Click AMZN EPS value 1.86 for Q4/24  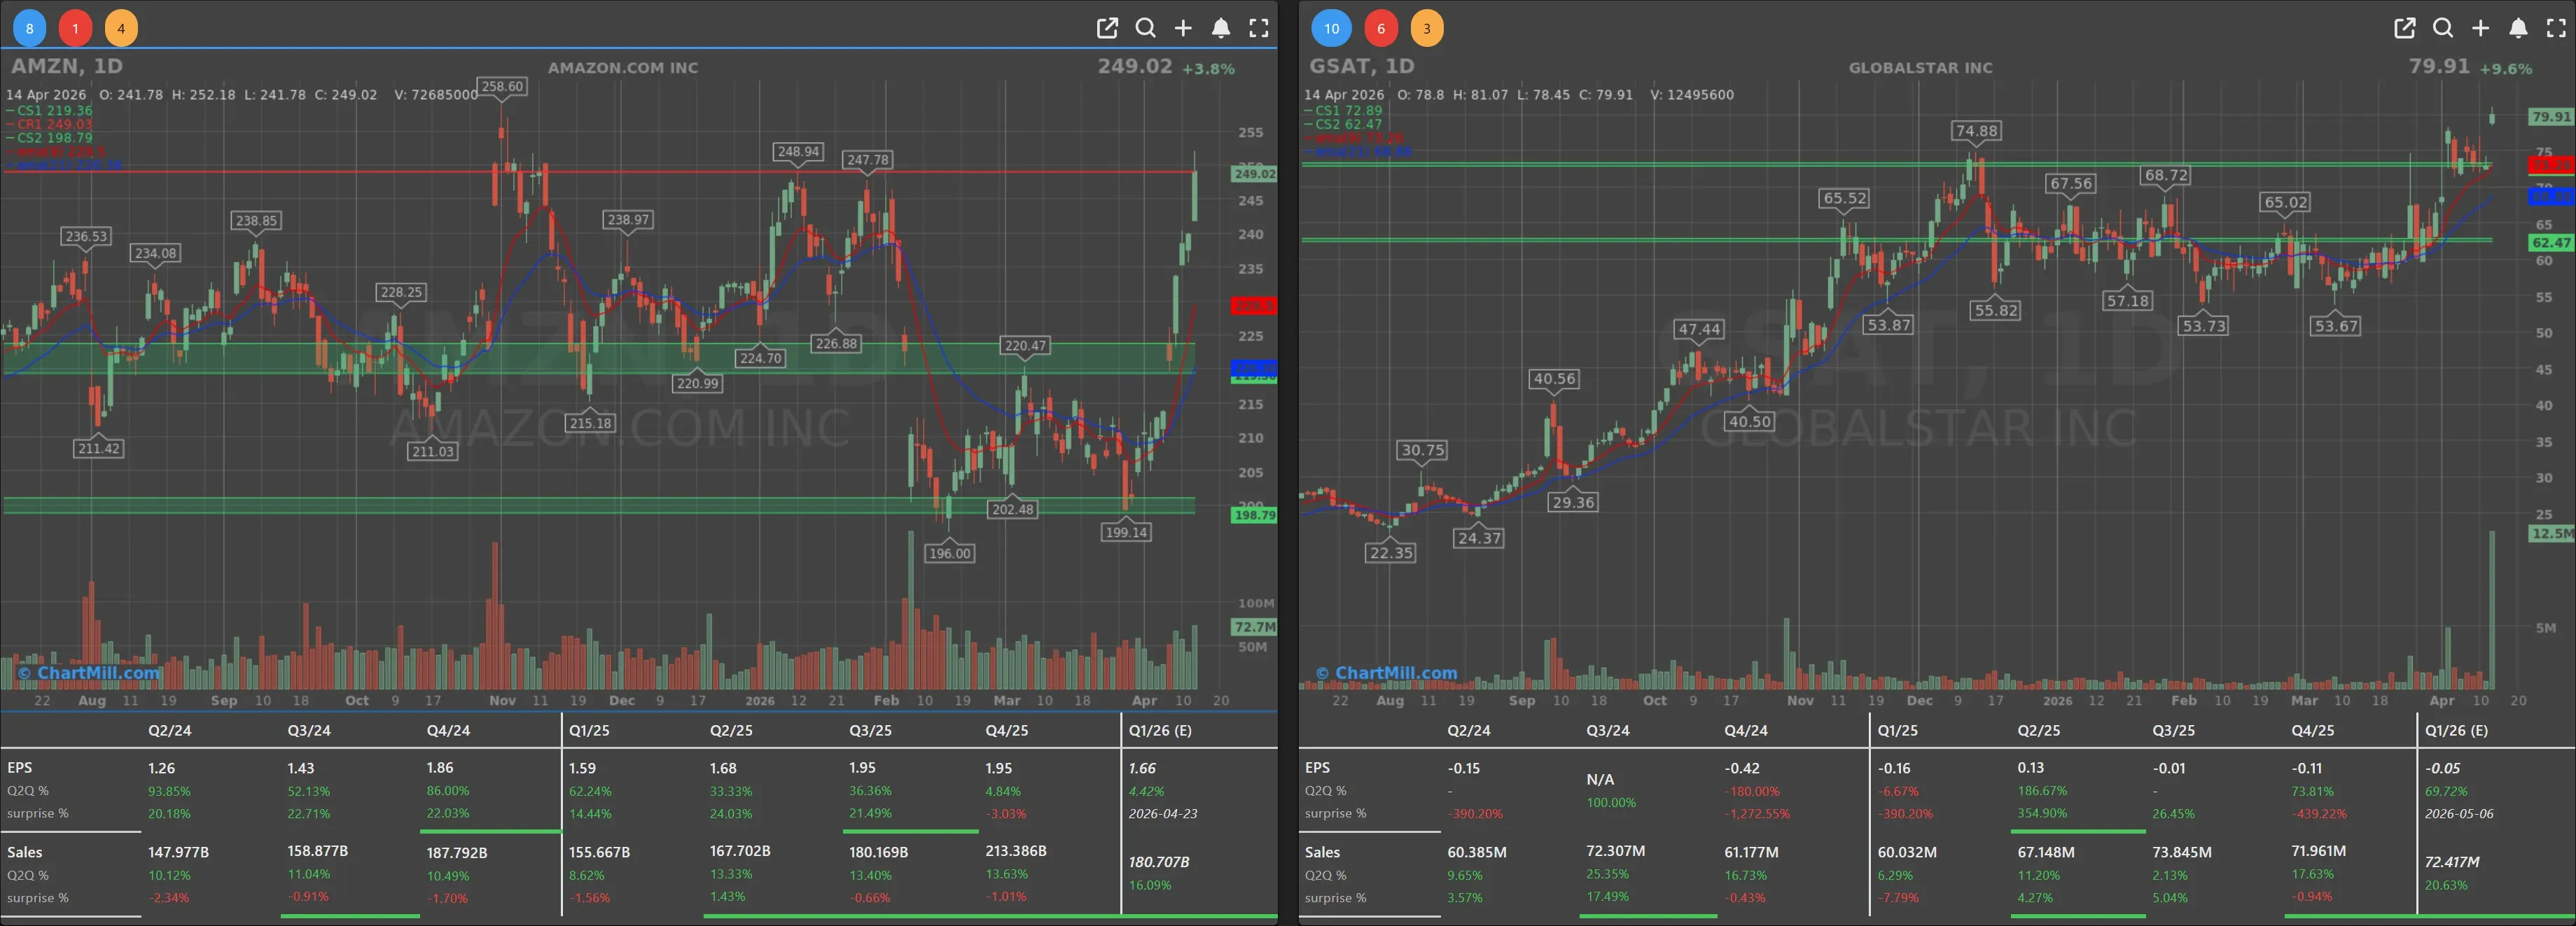coord(440,768)
